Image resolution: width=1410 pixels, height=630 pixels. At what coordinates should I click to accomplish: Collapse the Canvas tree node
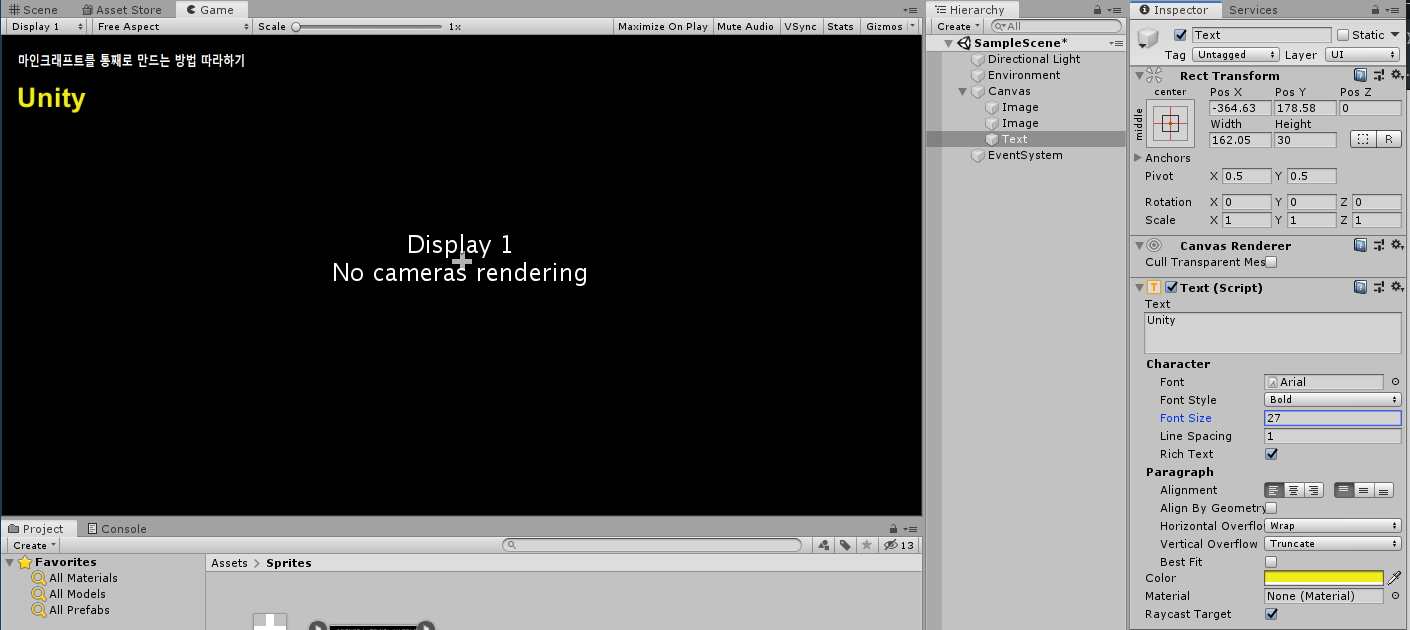pos(963,91)
